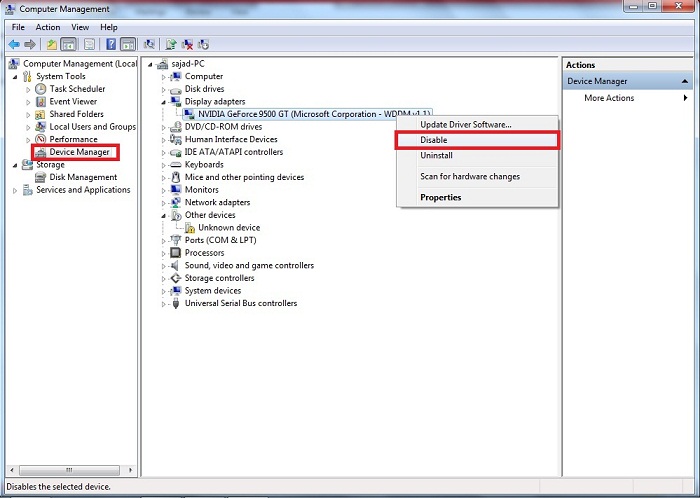Screen dimensions: 700x498
Task: Choose Update Driver Software from context menu
Action: 477,124
